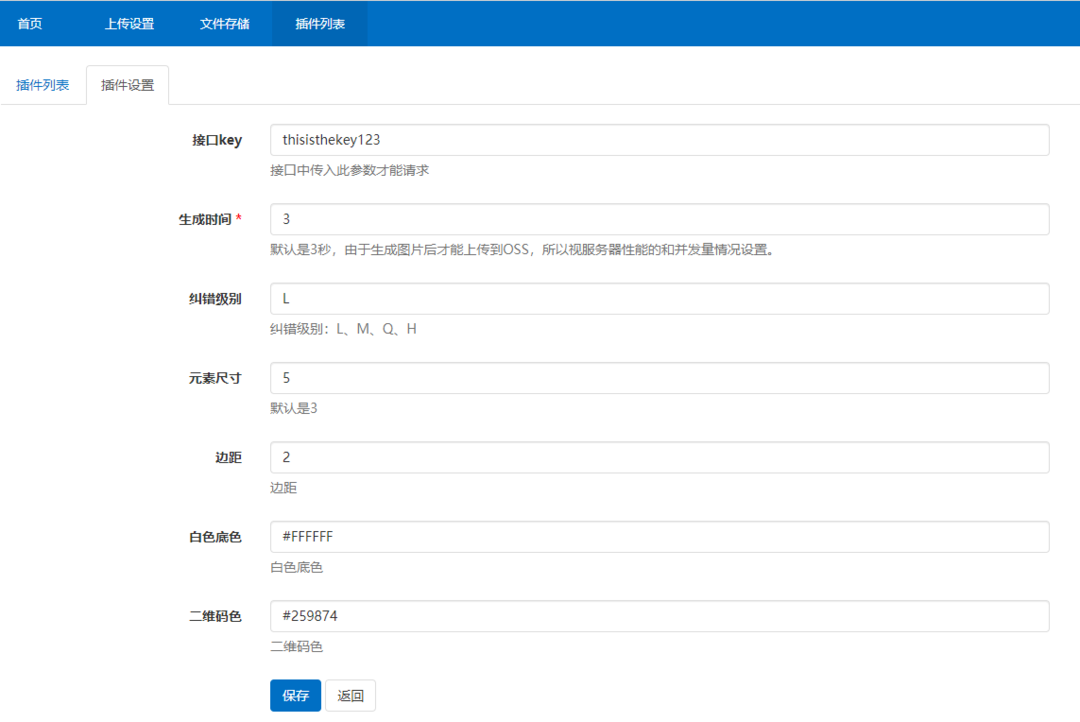The width and height of the screenshot is (1080, 722).
Task: Click the 白色底色 field label
Action: click(216, 537)
